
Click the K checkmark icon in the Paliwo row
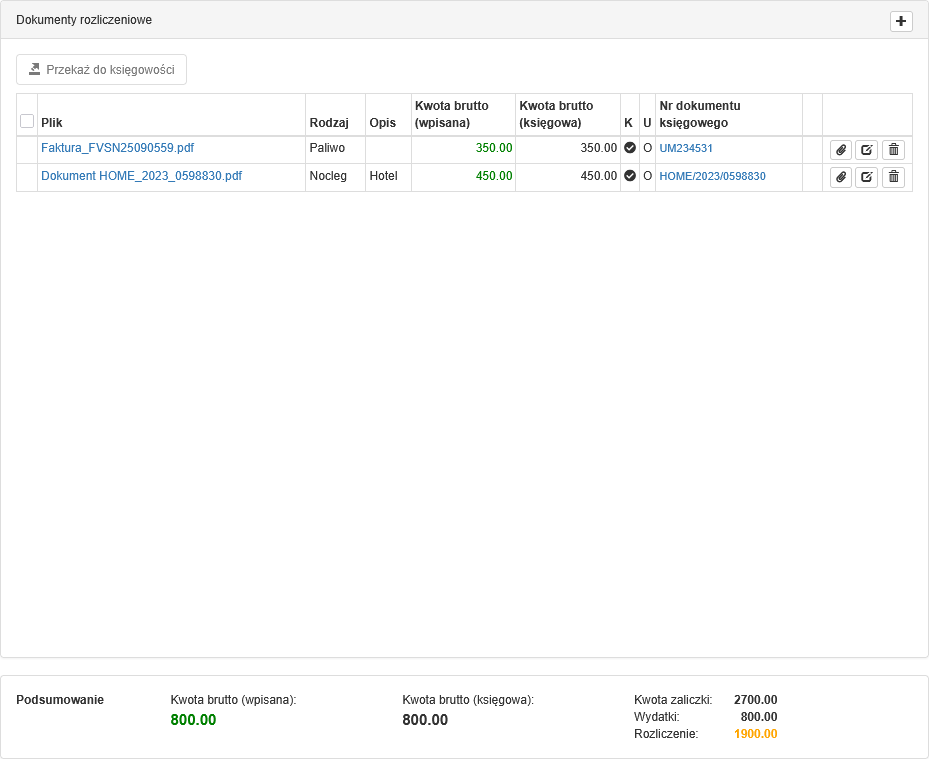[x=630, y=148]
